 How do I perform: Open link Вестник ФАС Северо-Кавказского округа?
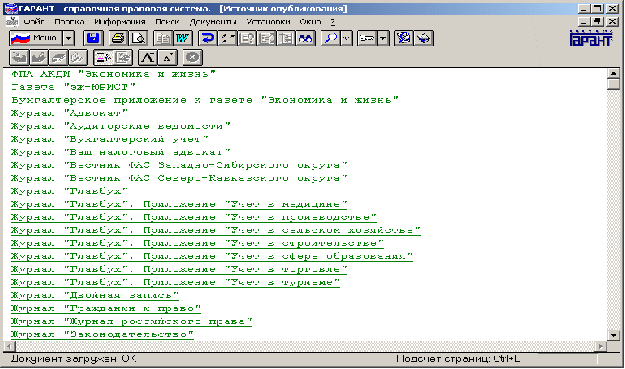pos(179,178)
